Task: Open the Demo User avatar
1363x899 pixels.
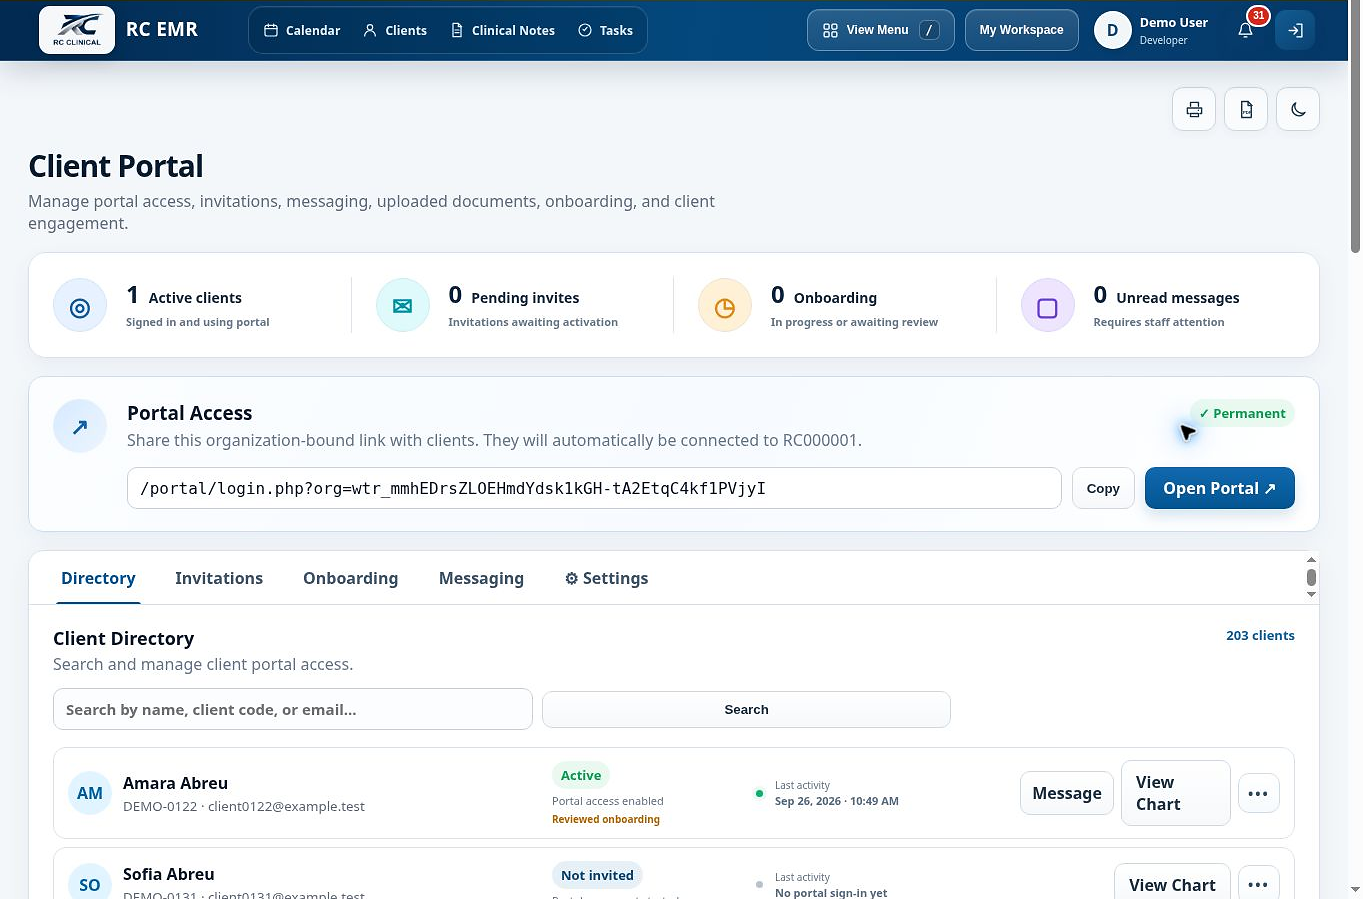Action: [1112, 30]
